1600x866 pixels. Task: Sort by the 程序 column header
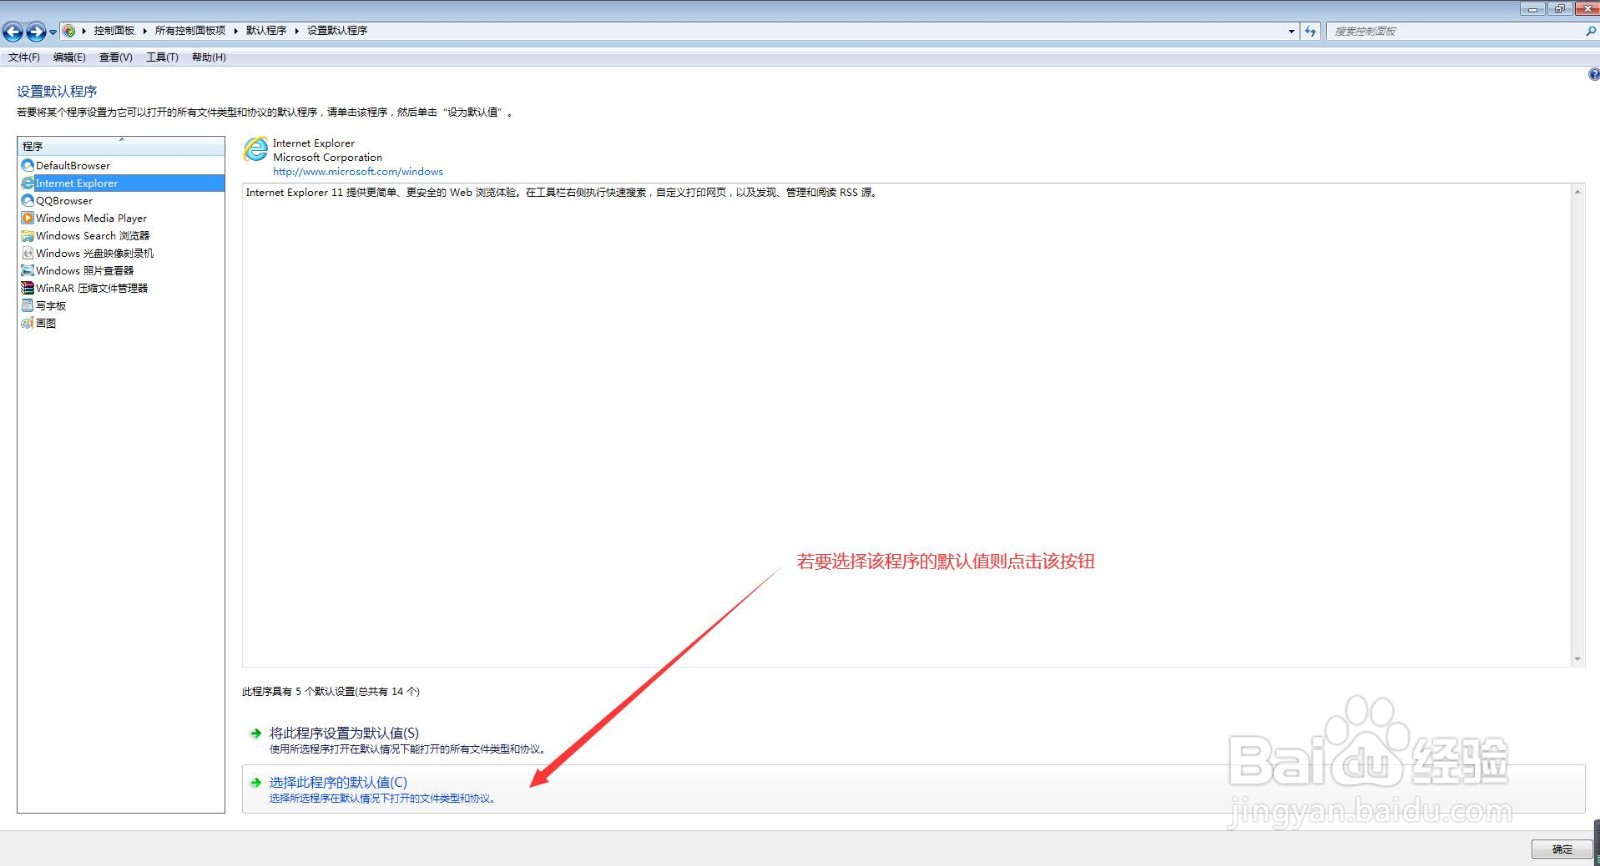(121, 146)
